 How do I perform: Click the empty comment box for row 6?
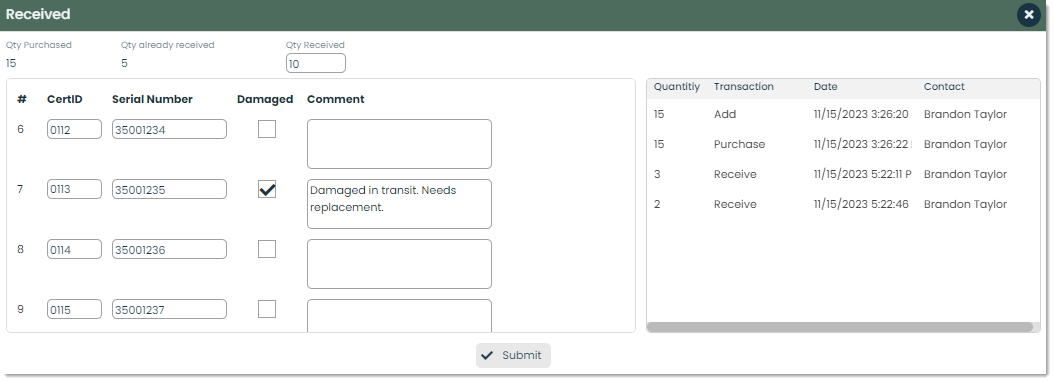click(399, 144)
